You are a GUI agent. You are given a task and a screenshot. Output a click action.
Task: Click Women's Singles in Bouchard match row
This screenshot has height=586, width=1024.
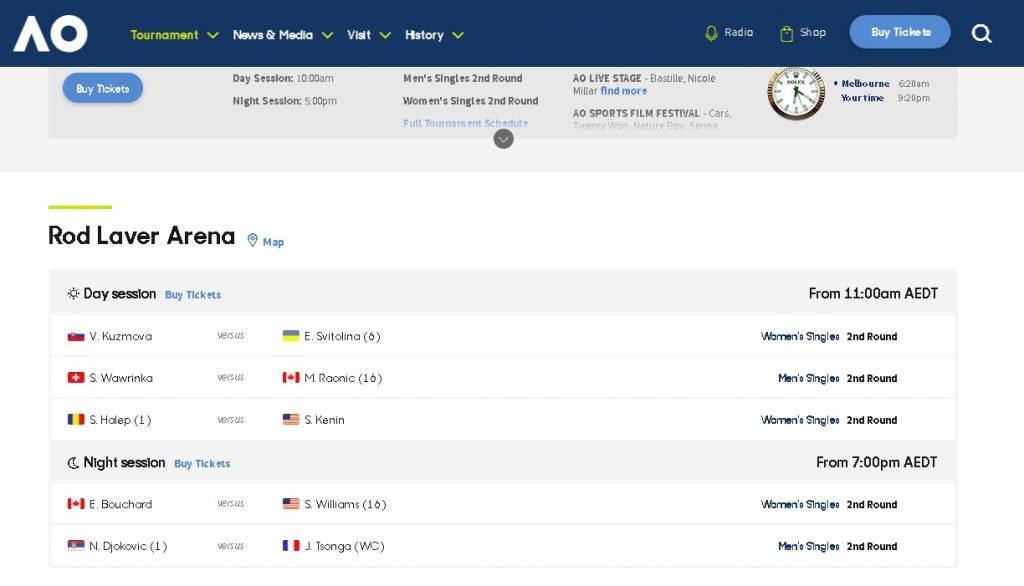pos(800,504)
